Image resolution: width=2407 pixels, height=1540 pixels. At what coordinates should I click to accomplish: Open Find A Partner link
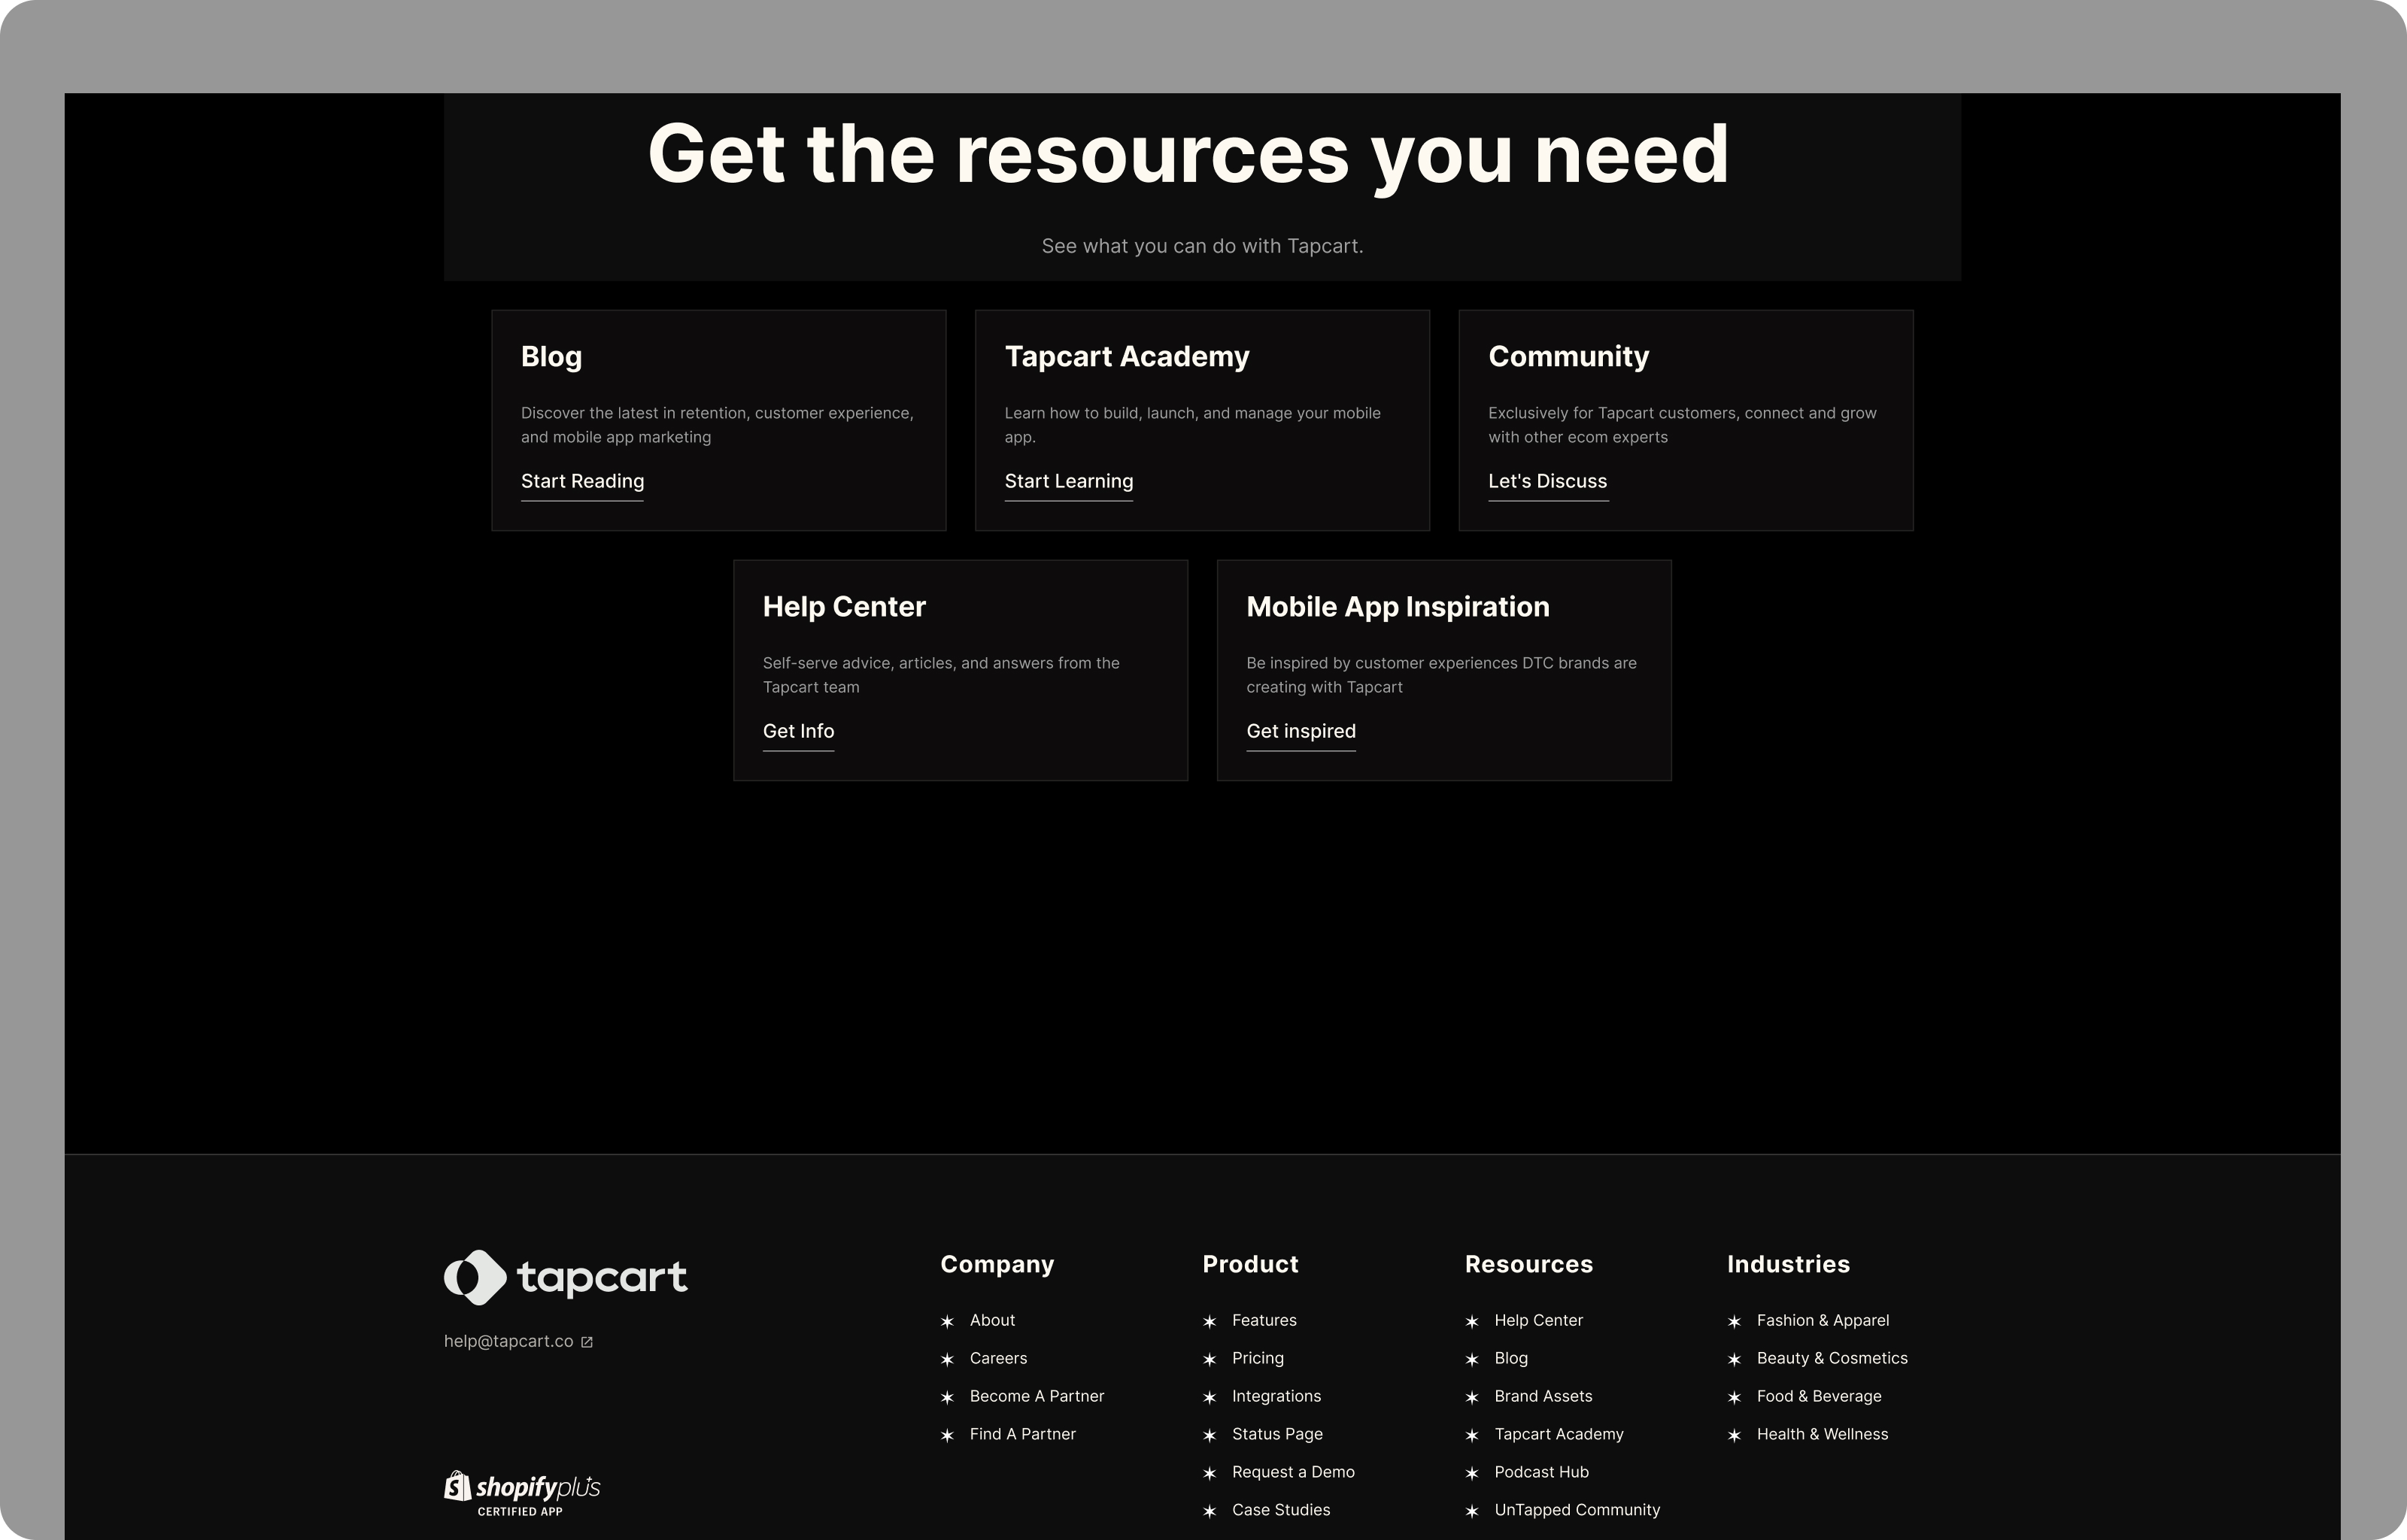1022,1434
